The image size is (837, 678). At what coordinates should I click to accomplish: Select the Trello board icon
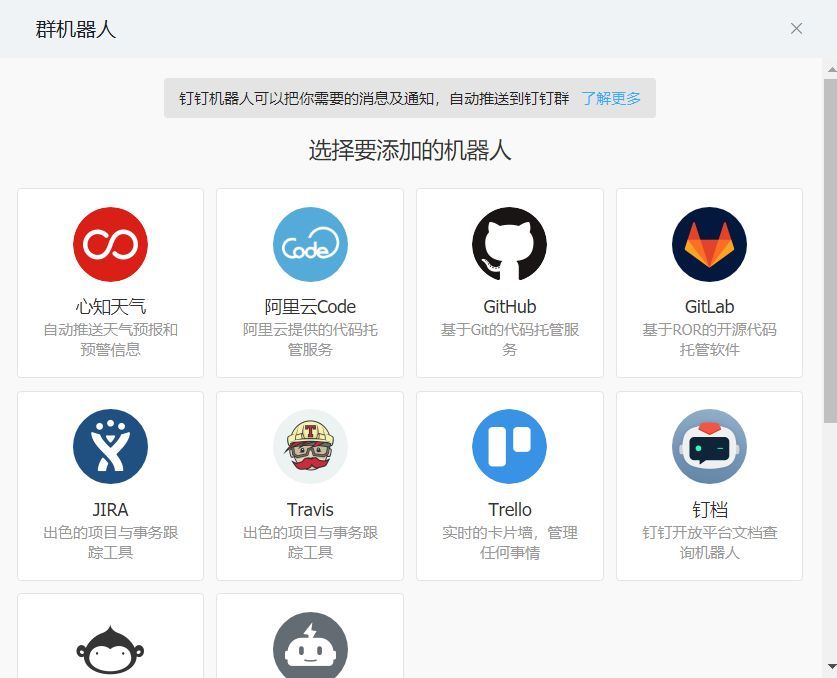[x=510, y=447]
